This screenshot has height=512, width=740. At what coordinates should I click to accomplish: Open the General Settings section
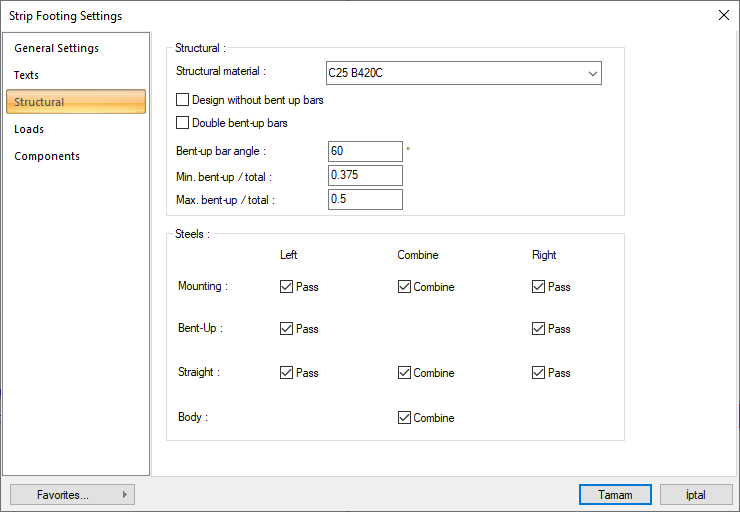(56, 48)
